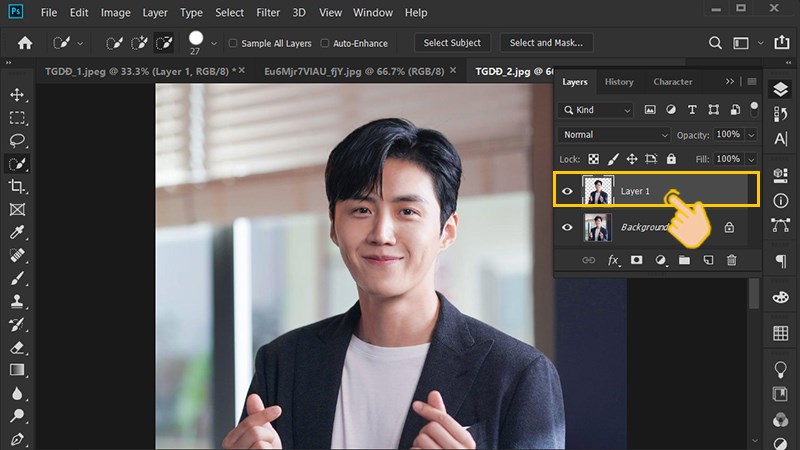Click the Background layer thumbnail
The width and height of the screenshot is (800, 450).
(x=597, y=228)
